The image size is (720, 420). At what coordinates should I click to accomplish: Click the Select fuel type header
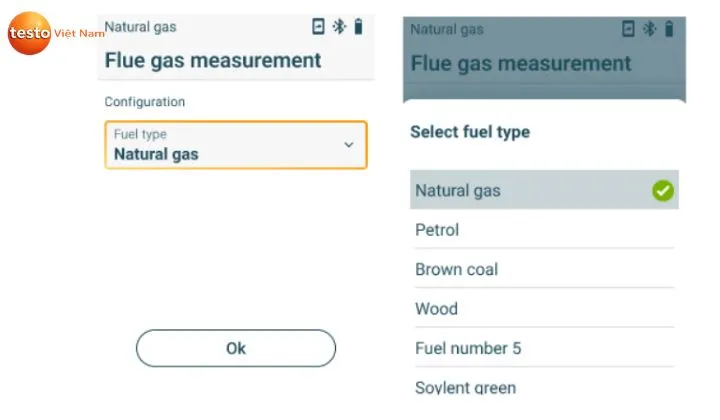click(x=470, y=132)
